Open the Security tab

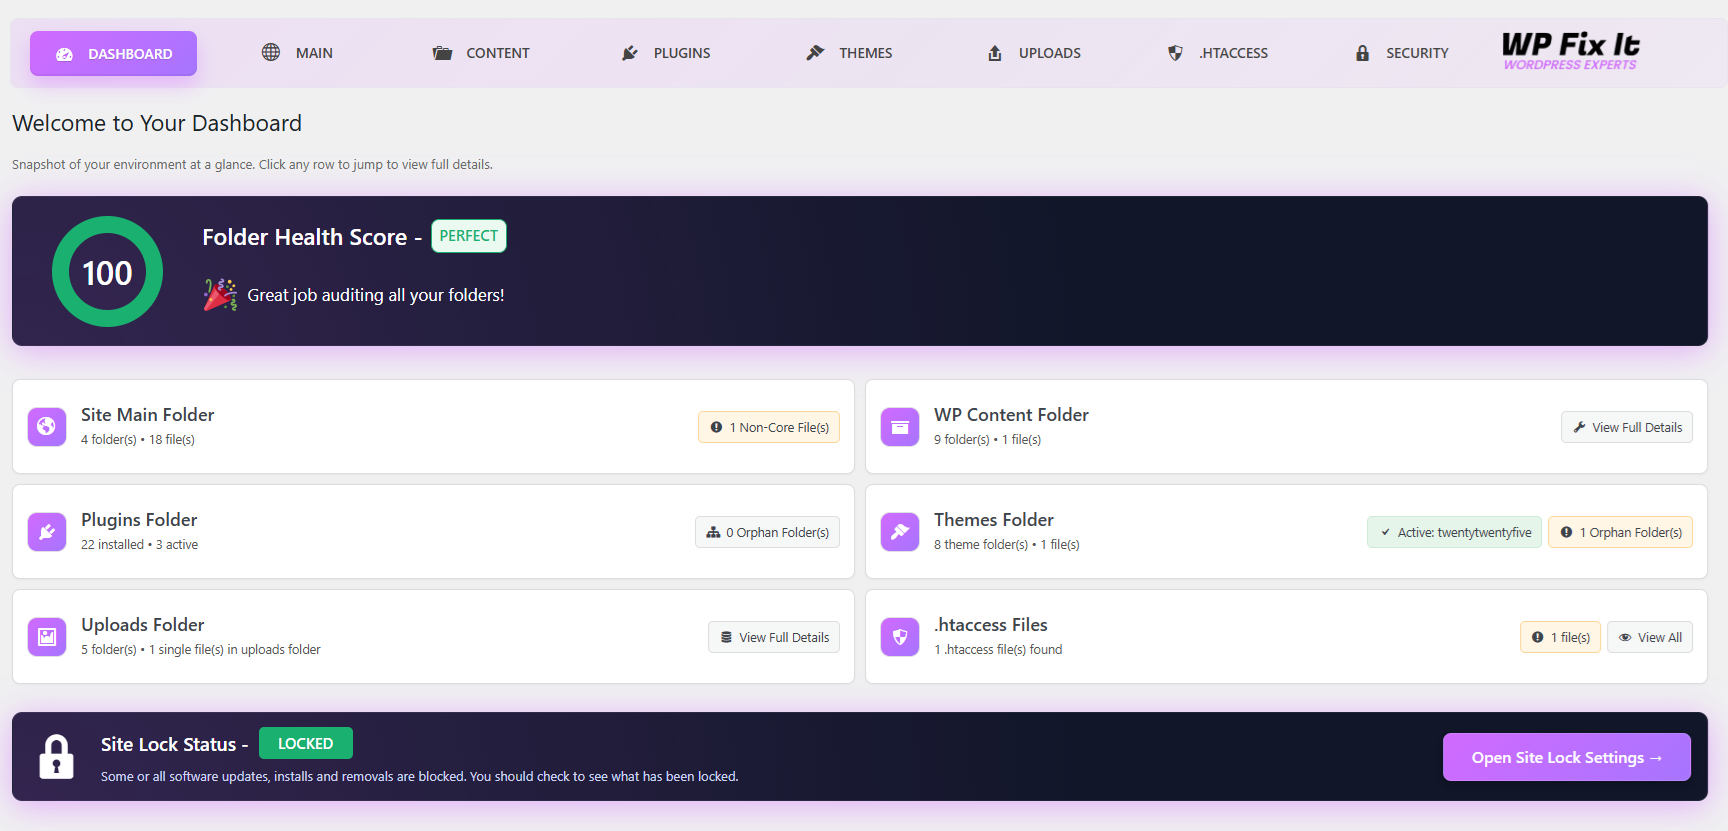click(x=1402, y=53)
